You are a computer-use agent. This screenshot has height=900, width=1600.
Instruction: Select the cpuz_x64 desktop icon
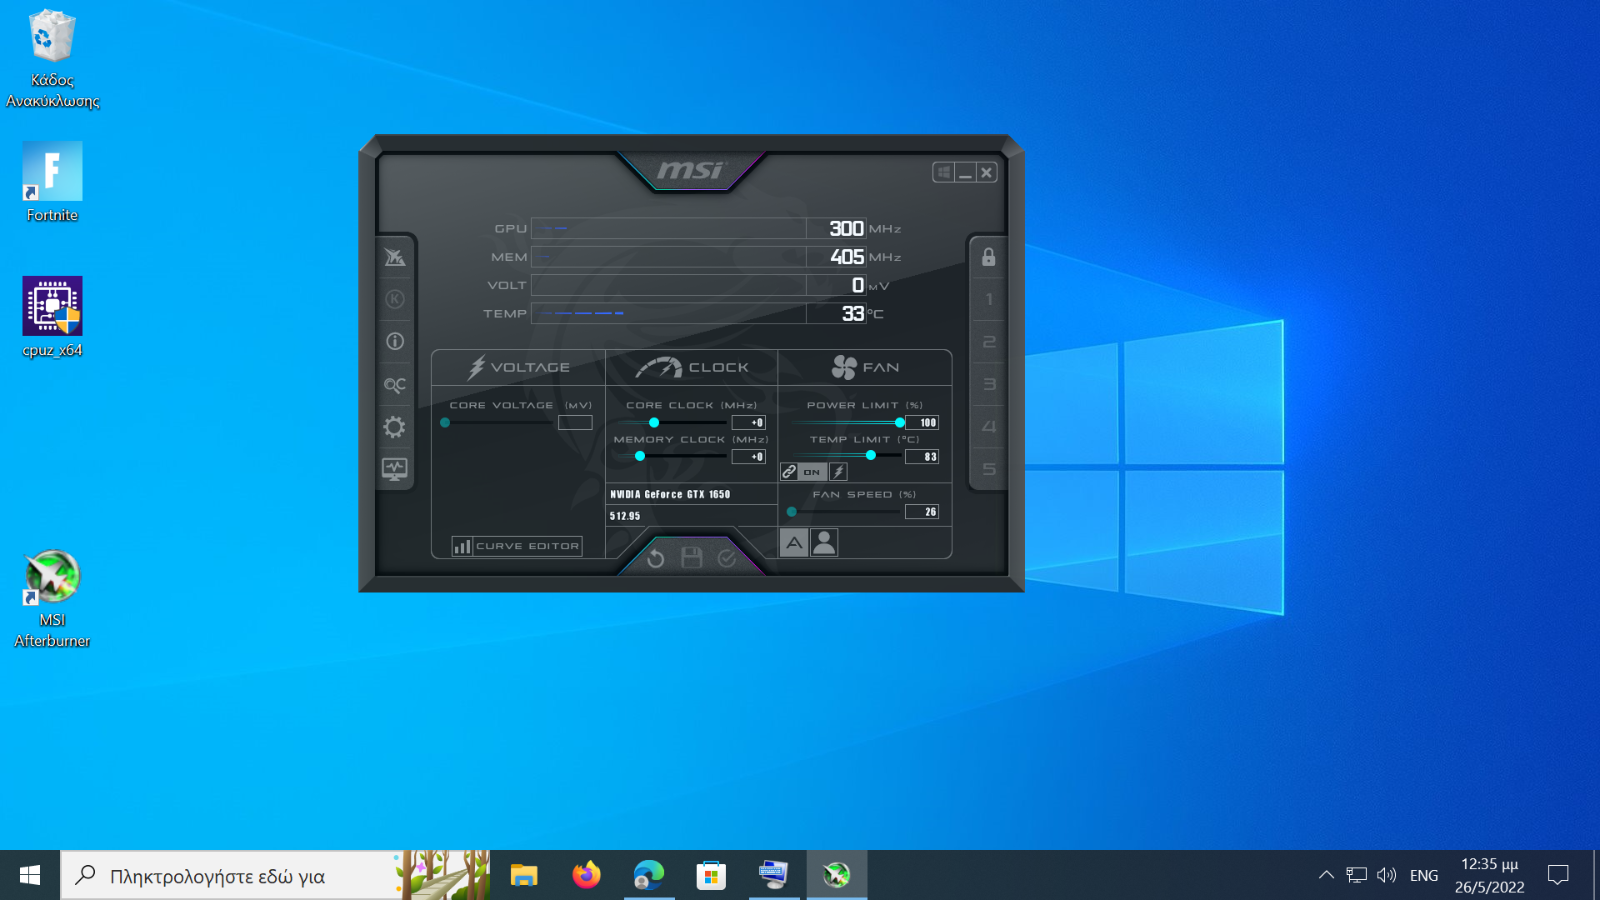52,317
